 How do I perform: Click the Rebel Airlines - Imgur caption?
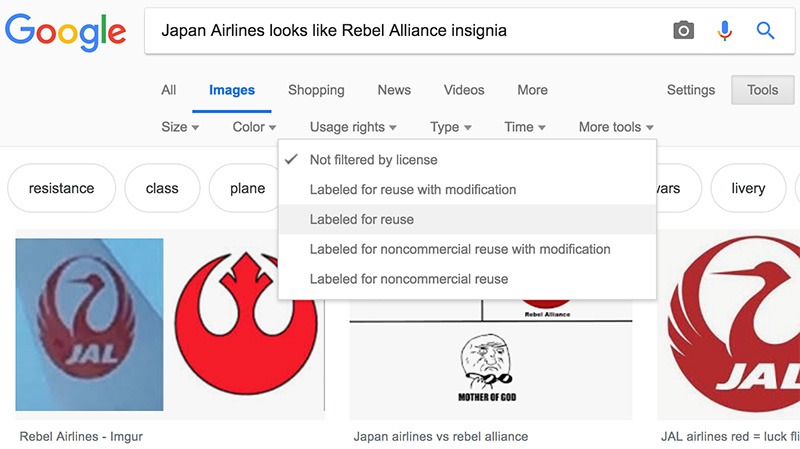[81, 437]
